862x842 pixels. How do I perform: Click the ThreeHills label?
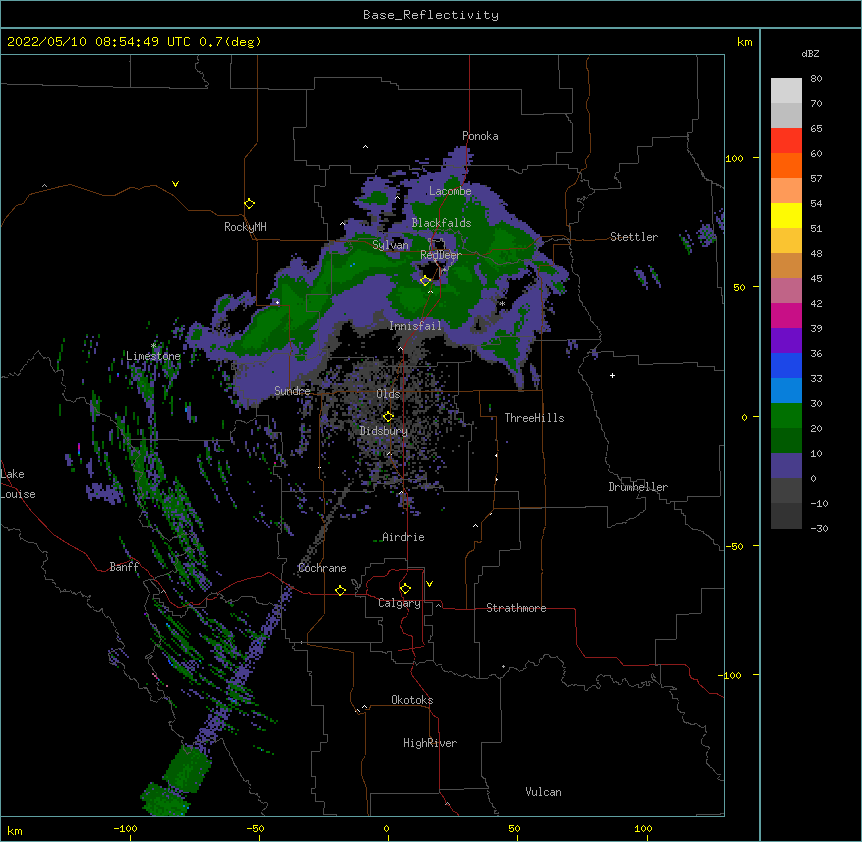(534, 418)
